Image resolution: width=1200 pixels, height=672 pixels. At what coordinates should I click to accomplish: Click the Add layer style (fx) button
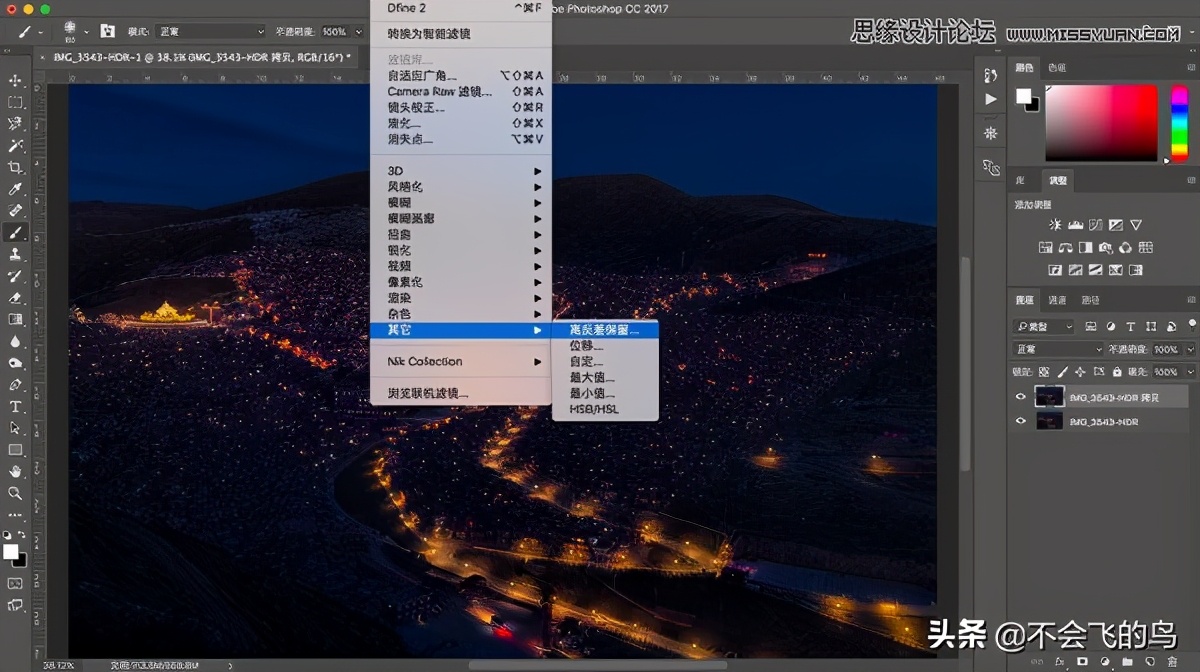tap(1059, 661)
